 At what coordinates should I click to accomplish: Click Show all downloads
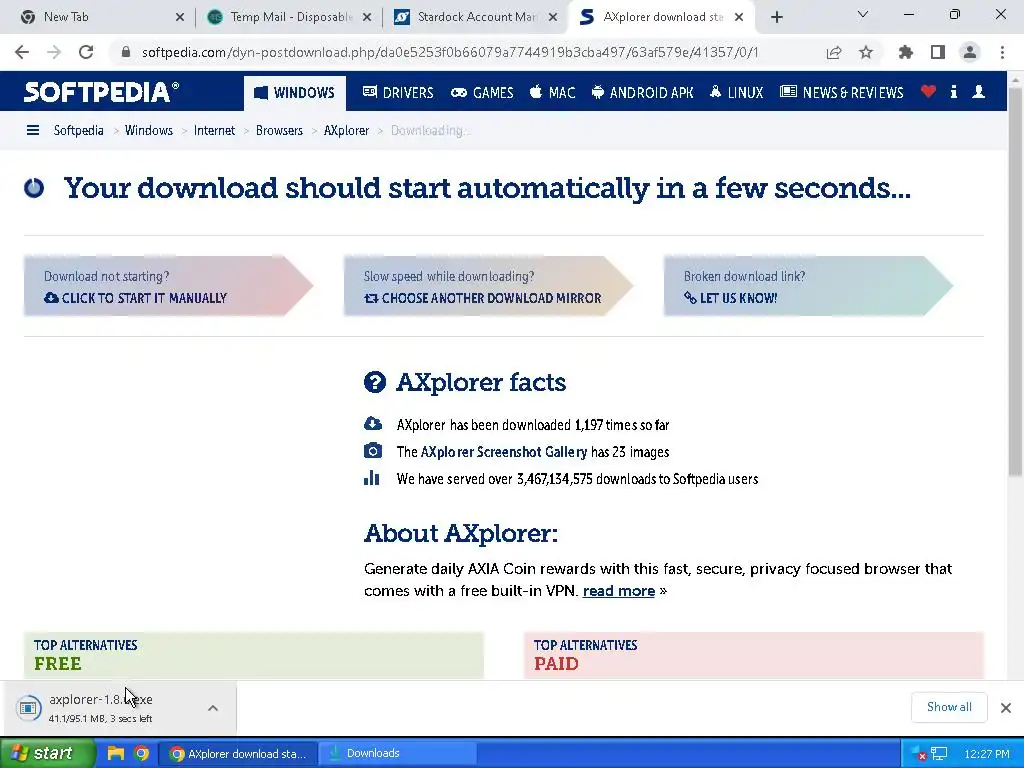[x=949, y=707]
